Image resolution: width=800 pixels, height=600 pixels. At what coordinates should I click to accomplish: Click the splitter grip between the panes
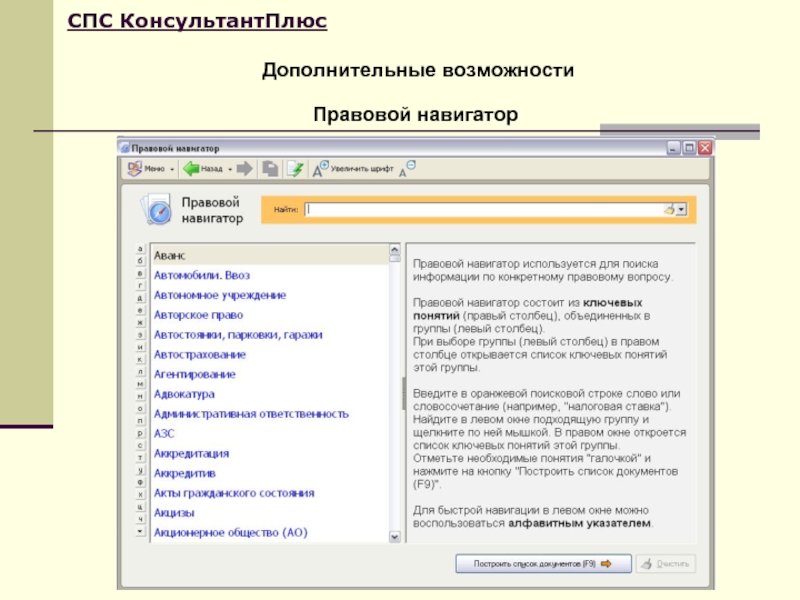click(404, 393)
